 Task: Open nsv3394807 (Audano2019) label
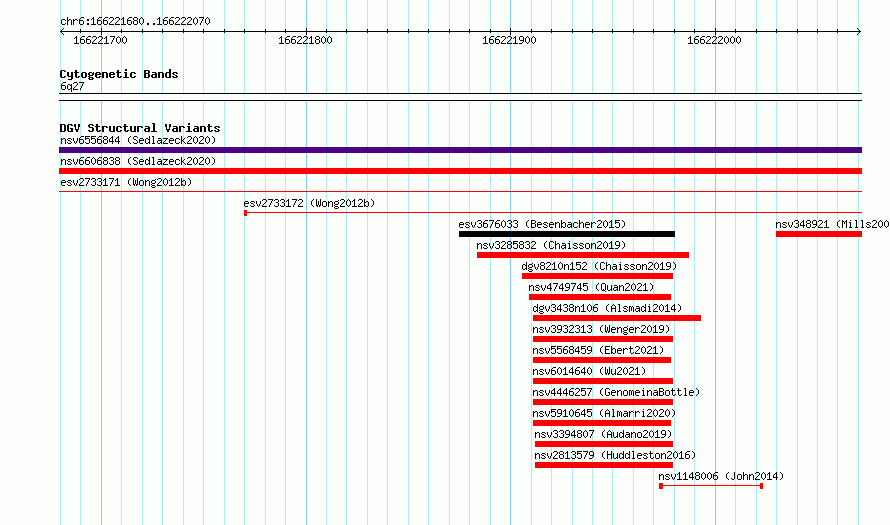click(x=603, y=434)
